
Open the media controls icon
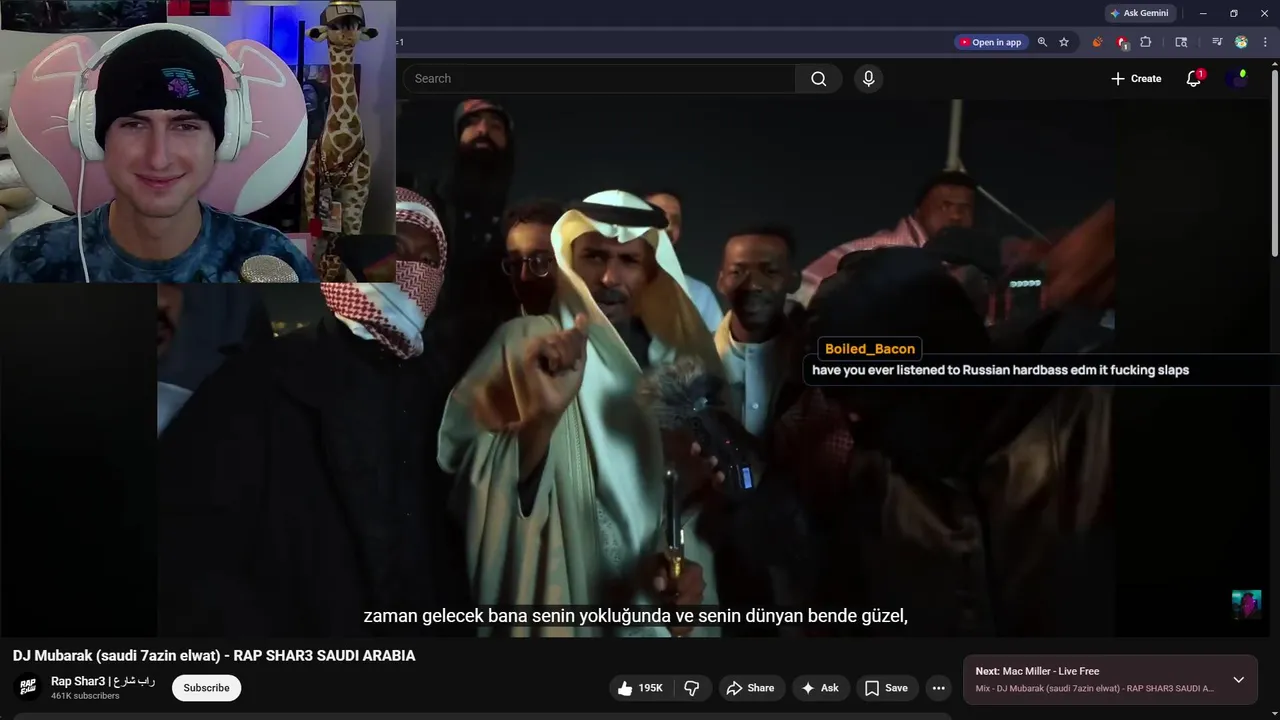click(1217, 42)
